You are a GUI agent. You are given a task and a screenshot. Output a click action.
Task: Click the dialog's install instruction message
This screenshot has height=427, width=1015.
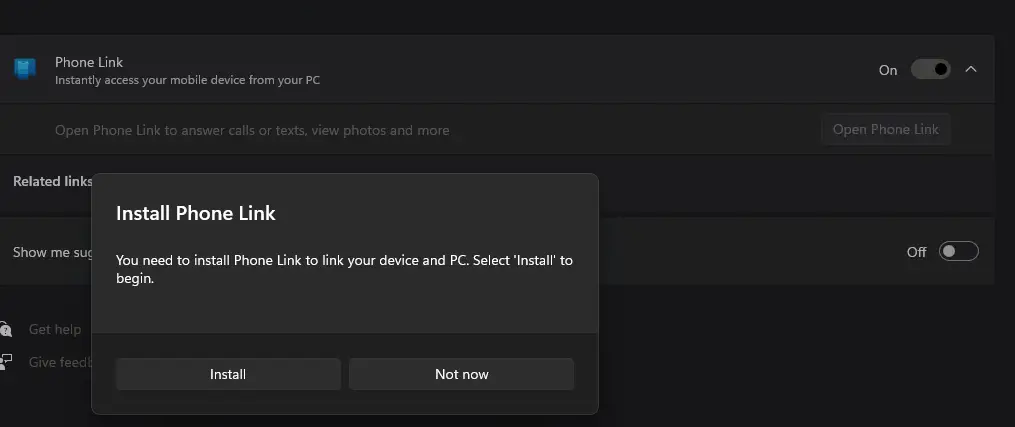pos(344,269)
